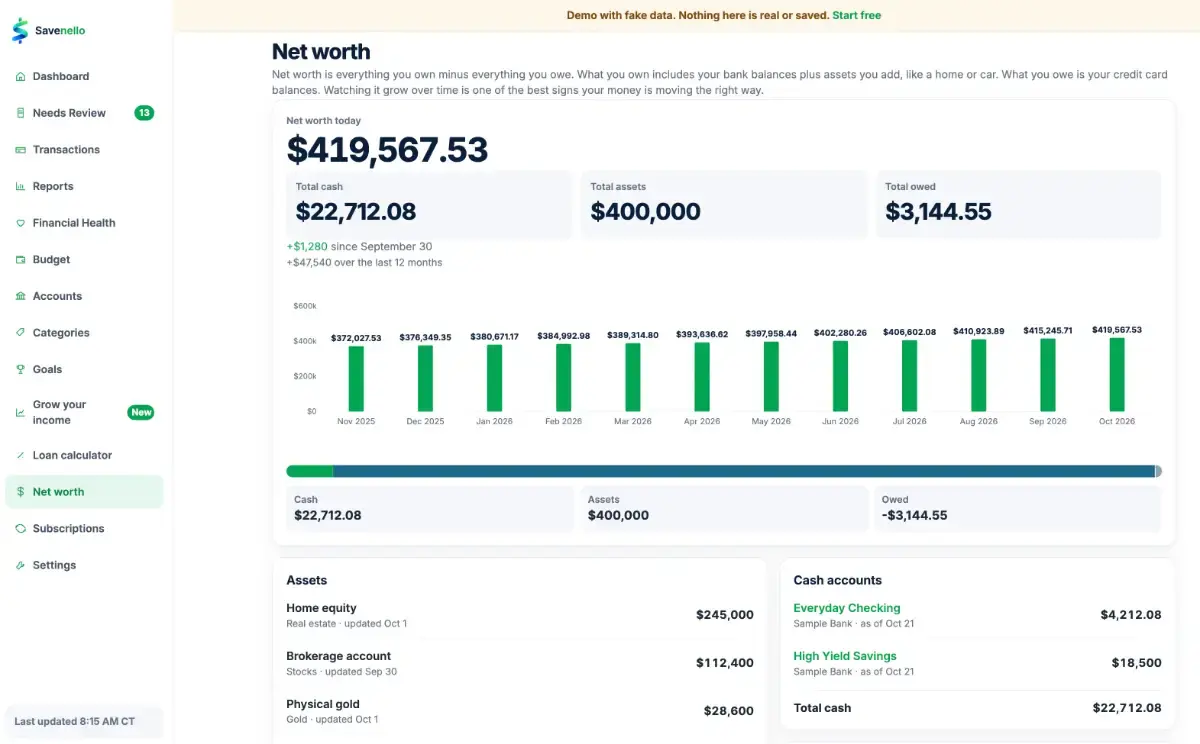Click the Financial Health heart icon
The width and height of the screenshot is (1200, 744).
(20, 223)
